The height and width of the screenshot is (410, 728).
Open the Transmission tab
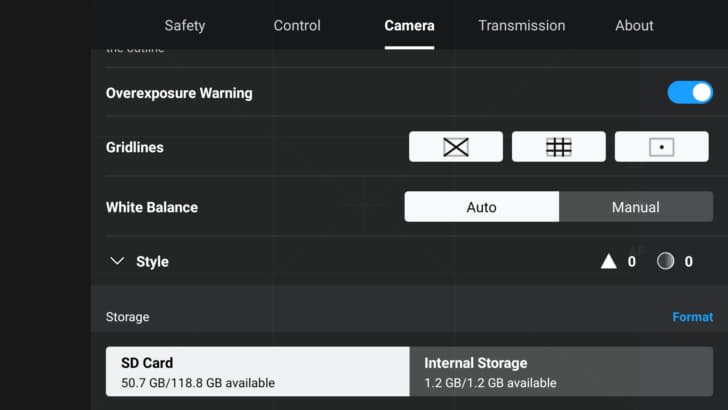(x=521, y=26)
